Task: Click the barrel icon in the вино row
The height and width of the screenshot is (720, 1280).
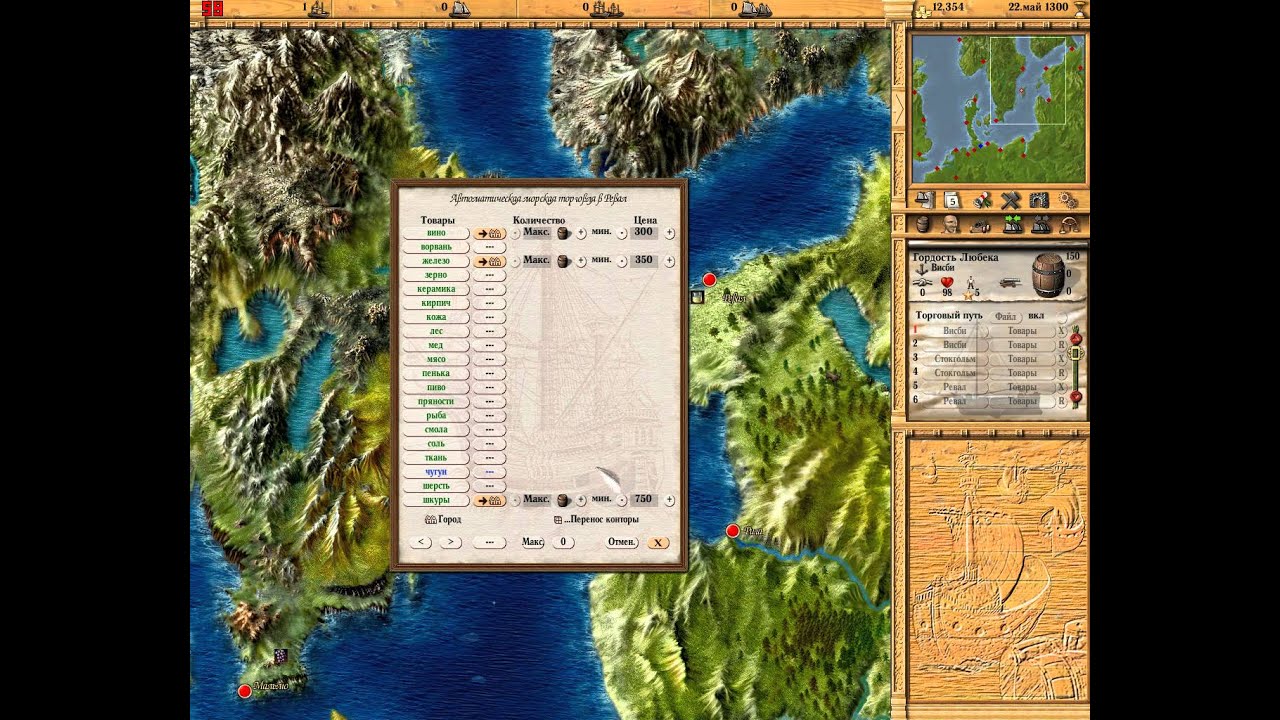Action: (x=563, y=233)
